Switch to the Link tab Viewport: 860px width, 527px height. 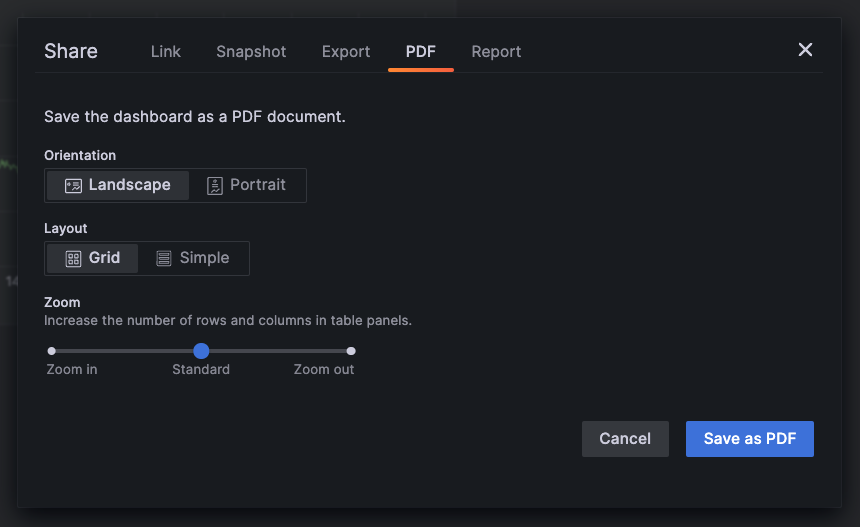pyautogui.click(x=166, y=52)
